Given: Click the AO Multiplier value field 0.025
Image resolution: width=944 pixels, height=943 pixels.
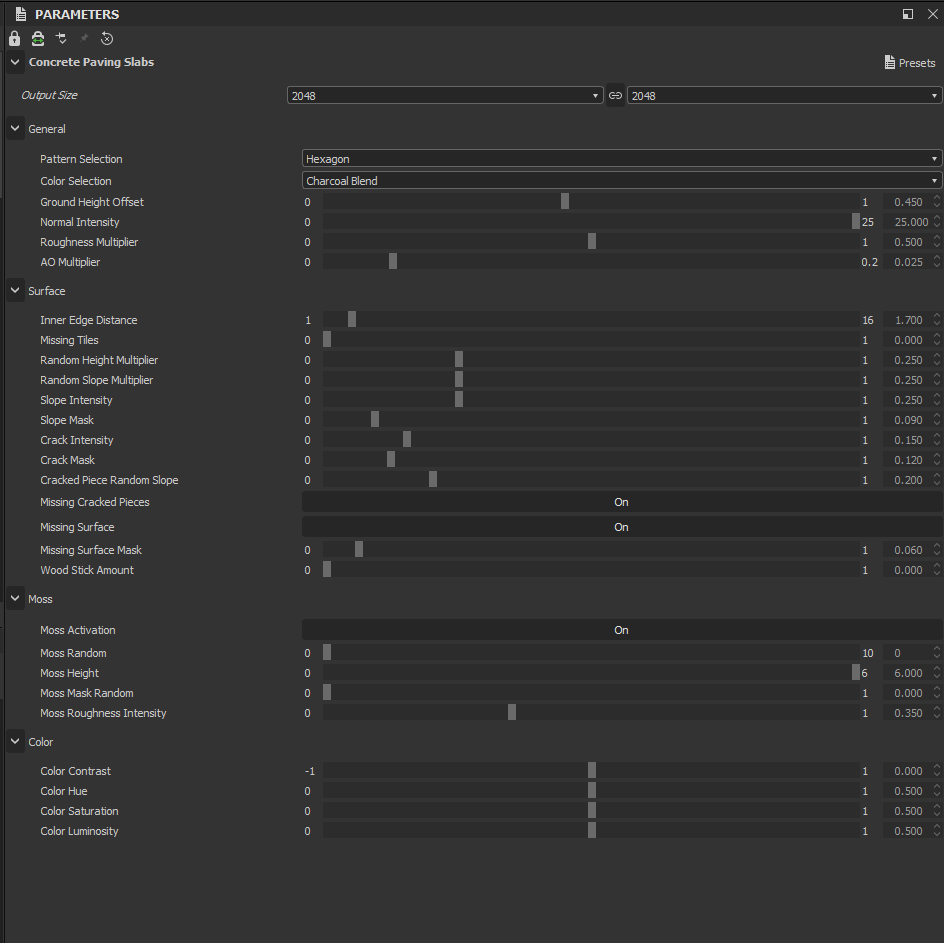Looking at the screenshot, I should point(908,261).
